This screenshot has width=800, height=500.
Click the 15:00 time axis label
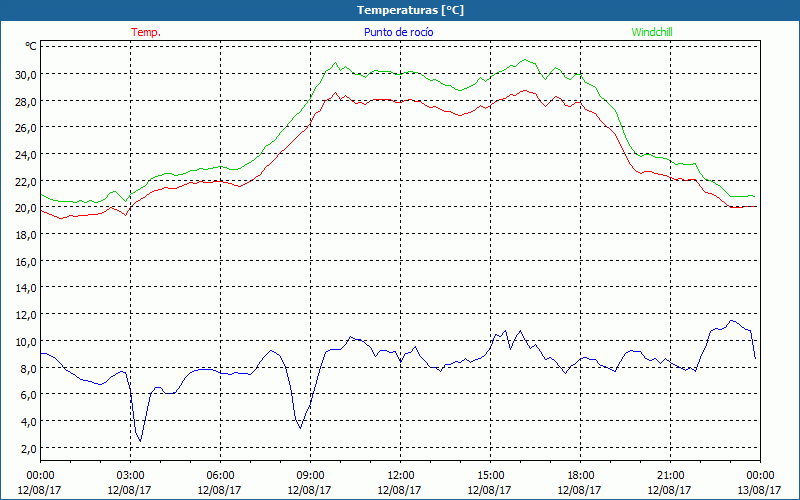pyautogui.click(x=490, y=476)
